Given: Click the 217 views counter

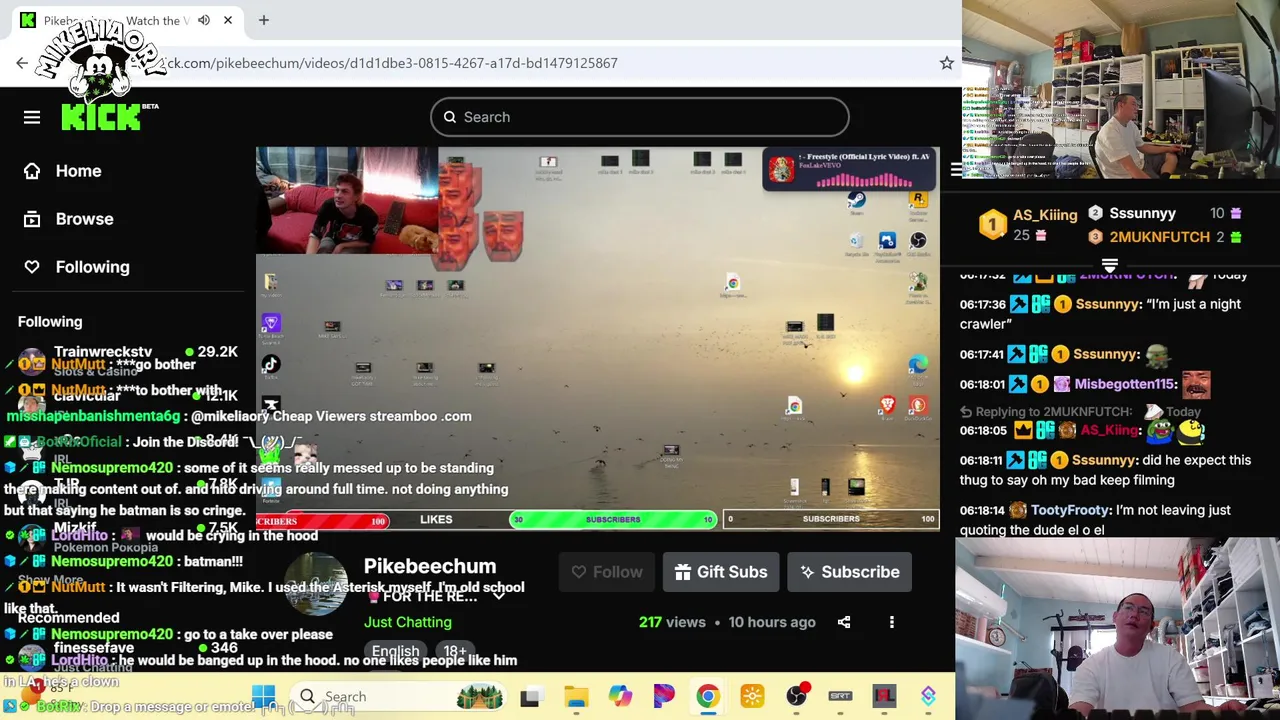Looking at the screenshot, I should 672,622.
